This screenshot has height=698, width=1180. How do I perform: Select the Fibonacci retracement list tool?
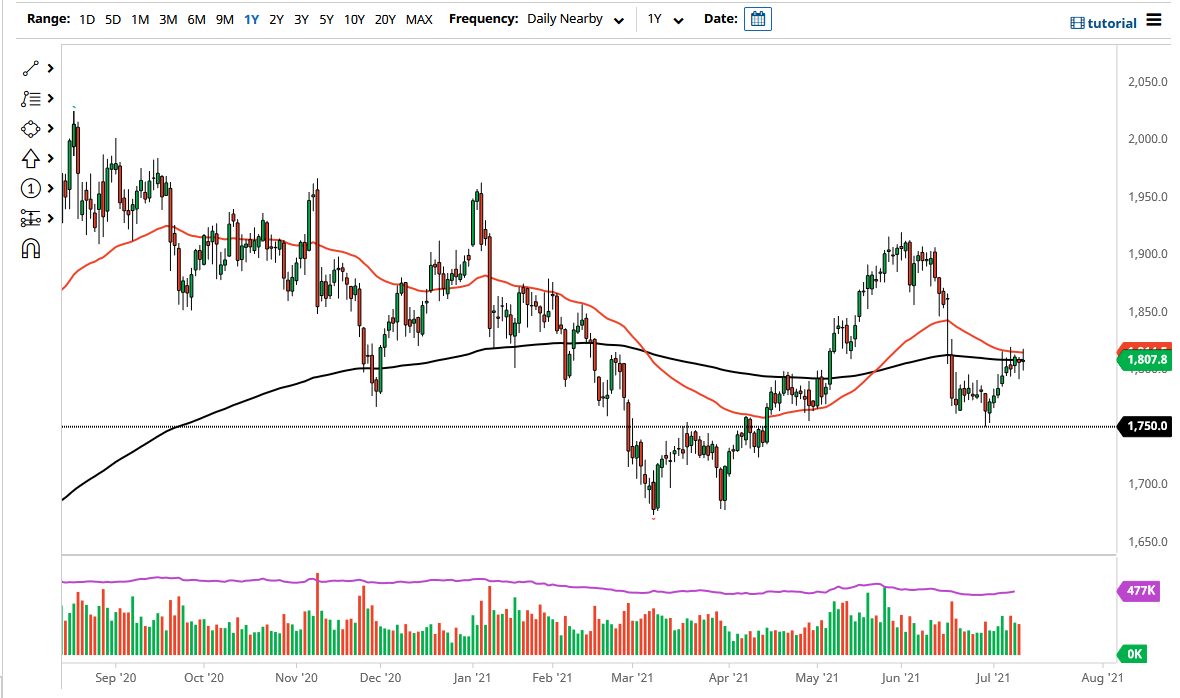(x=30, y=99)
